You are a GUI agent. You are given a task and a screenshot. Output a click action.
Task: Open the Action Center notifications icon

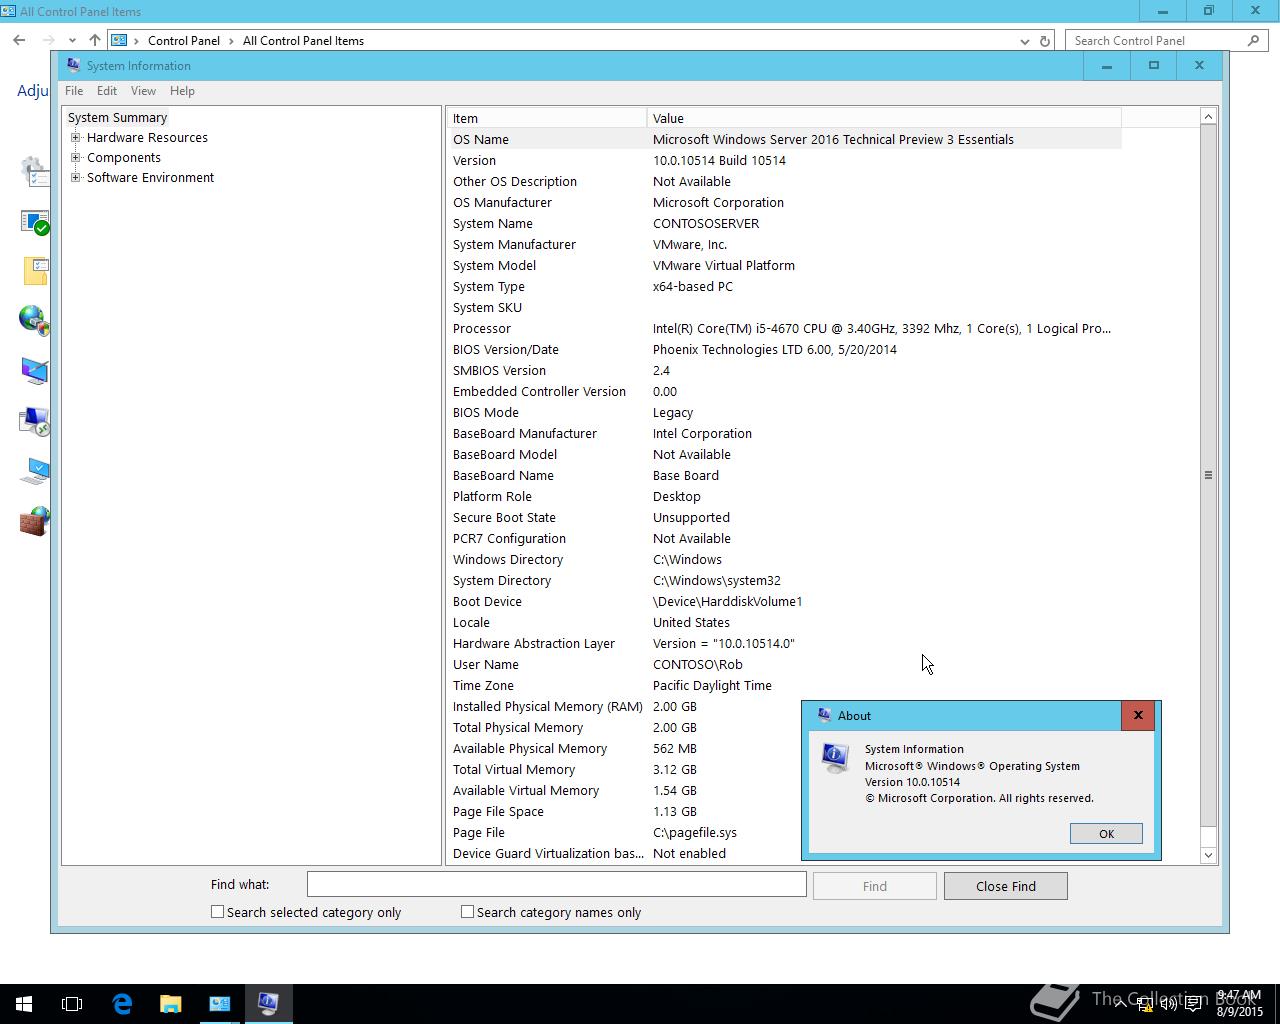[1193, 1004]
